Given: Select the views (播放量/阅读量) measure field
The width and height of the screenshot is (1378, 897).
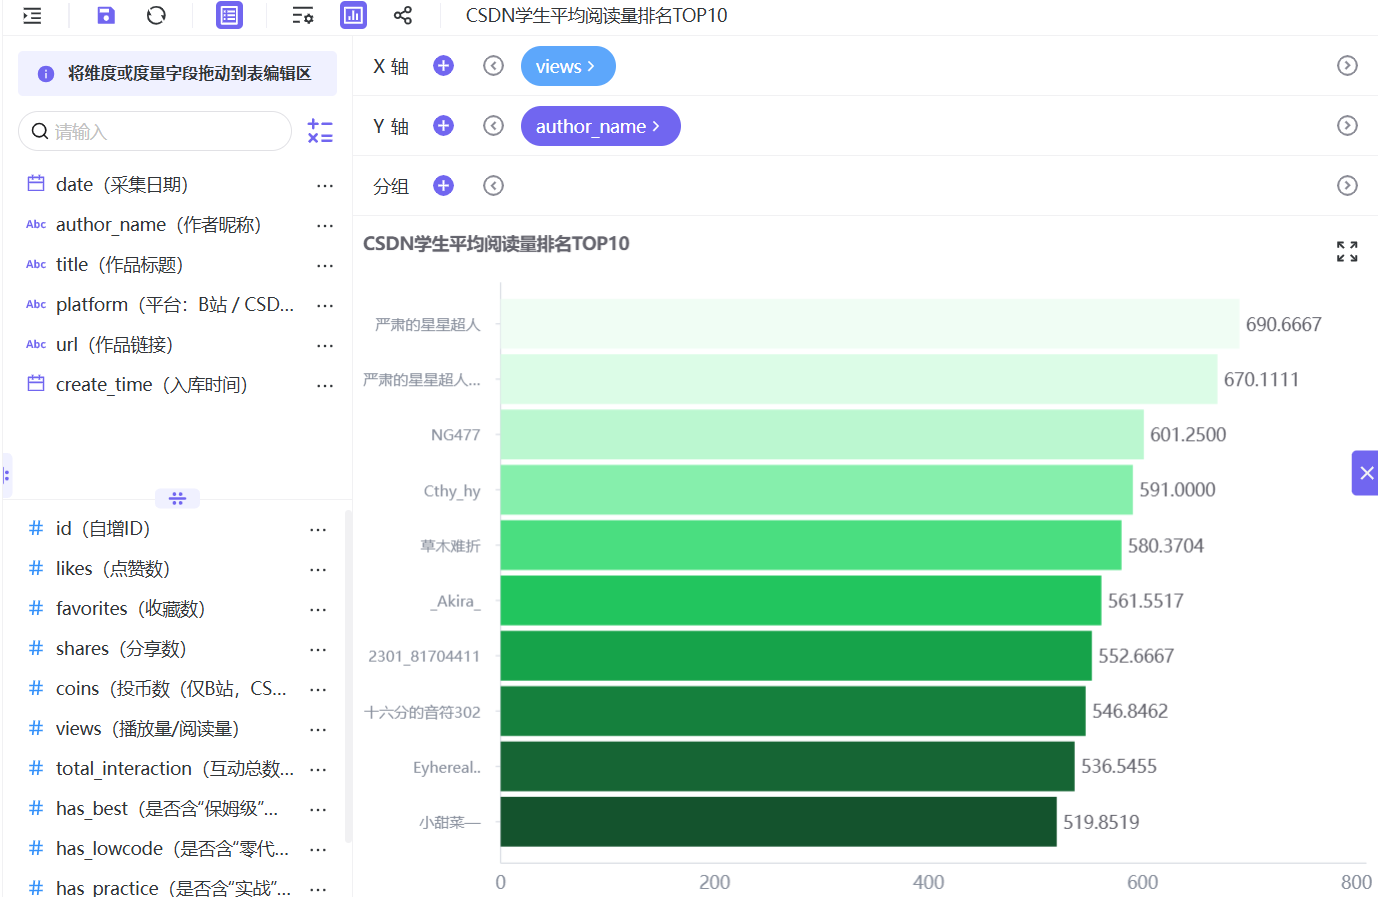Looking at the screenshot, I should pos(147,729).
